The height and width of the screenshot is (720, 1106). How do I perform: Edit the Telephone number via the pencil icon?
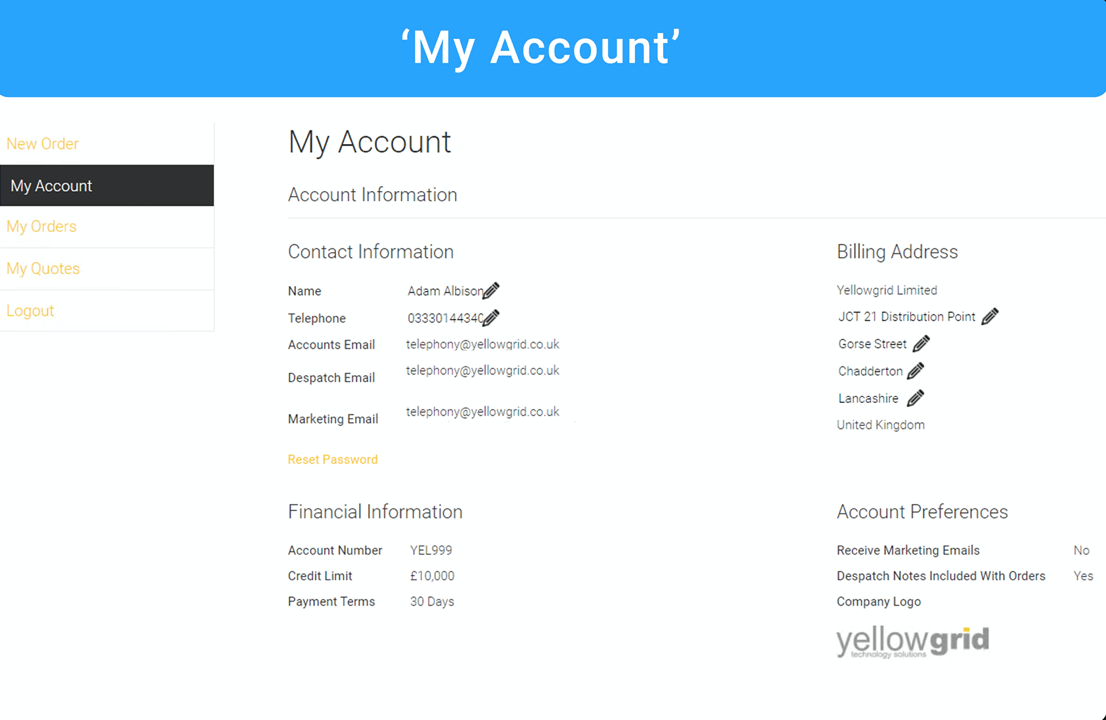tap(491, 317)
